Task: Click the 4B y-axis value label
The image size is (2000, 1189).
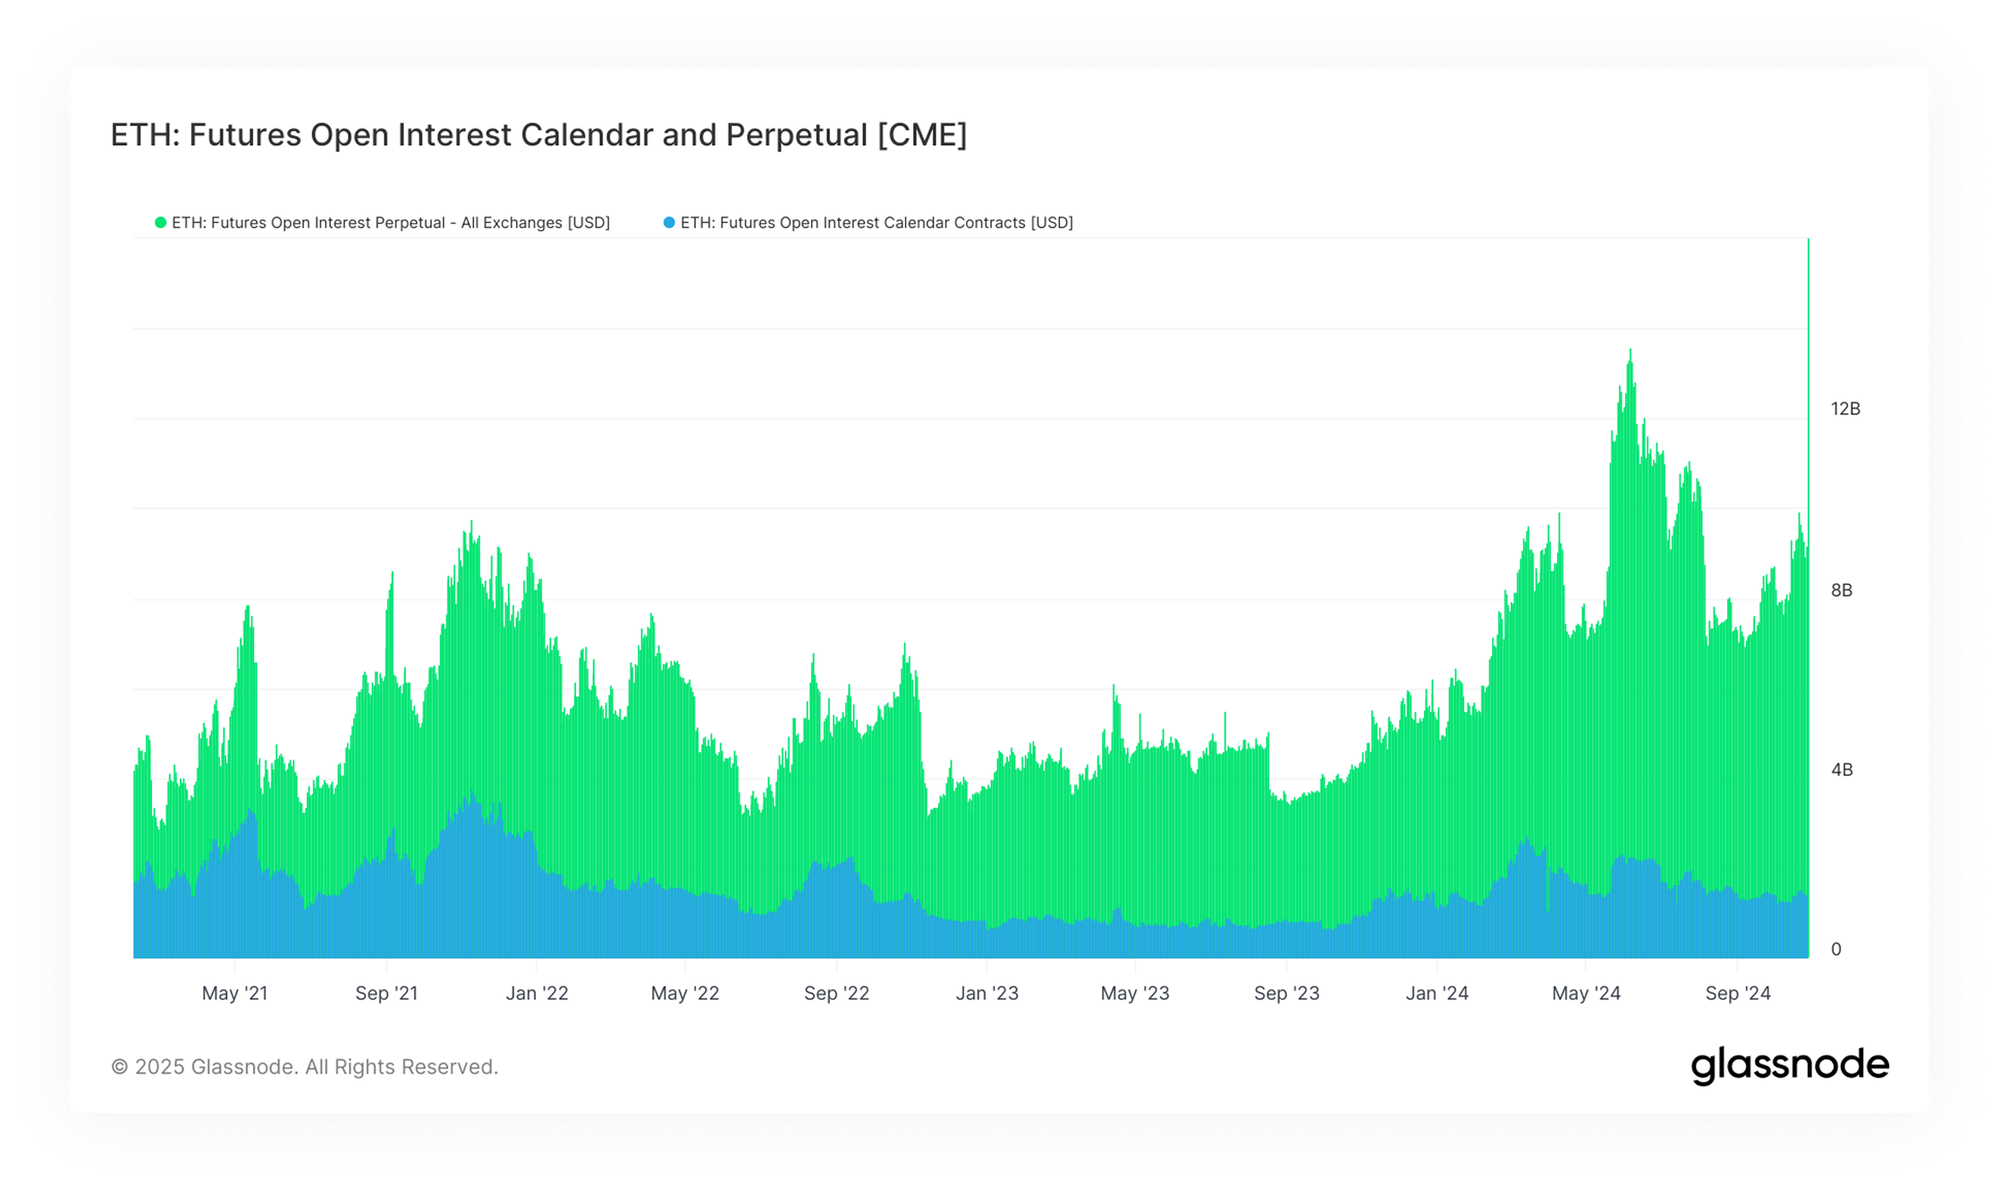Action: pos(1841,770)
